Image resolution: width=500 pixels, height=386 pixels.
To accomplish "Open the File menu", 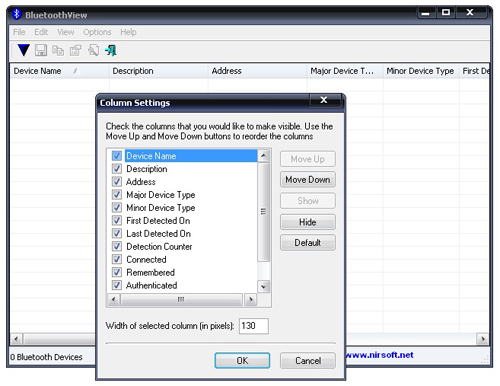I will click(x=19, y=32).
